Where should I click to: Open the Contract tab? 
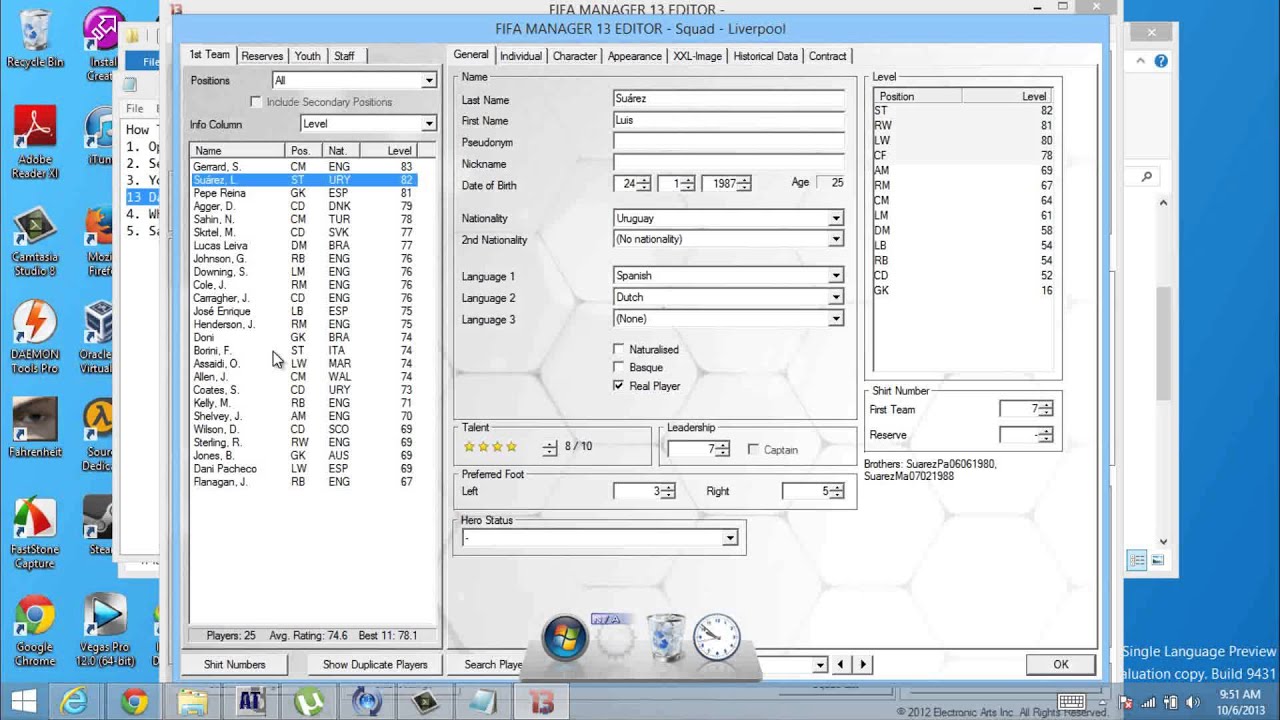click(x=827, y=56)
